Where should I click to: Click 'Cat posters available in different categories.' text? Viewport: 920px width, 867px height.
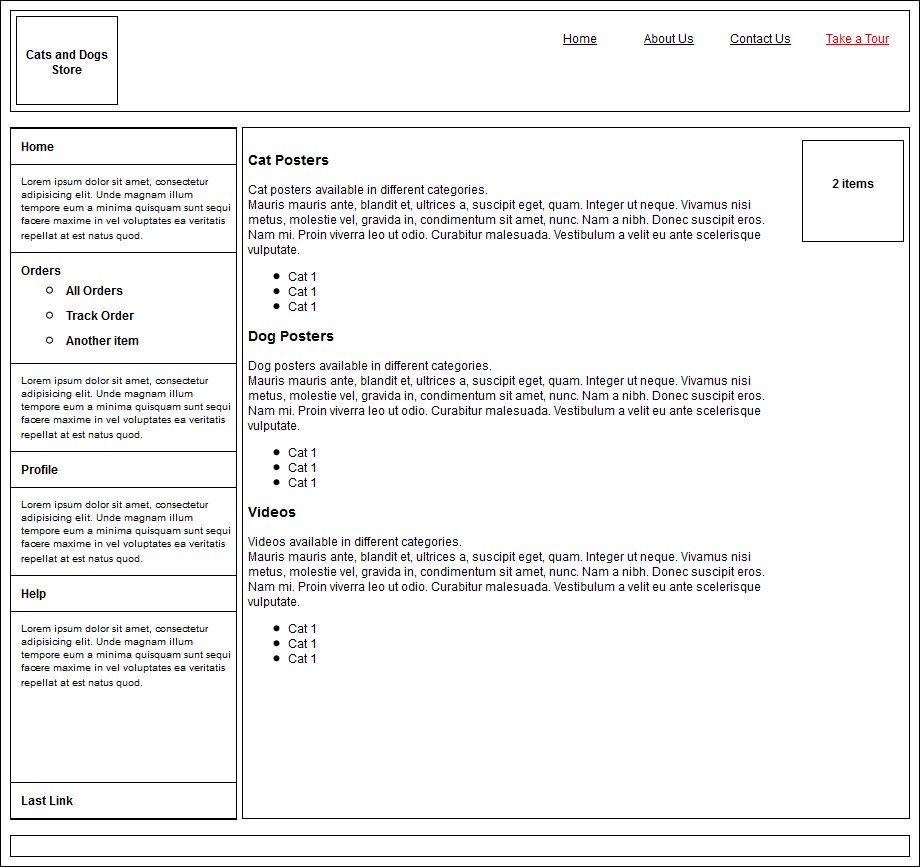[367, 189]
